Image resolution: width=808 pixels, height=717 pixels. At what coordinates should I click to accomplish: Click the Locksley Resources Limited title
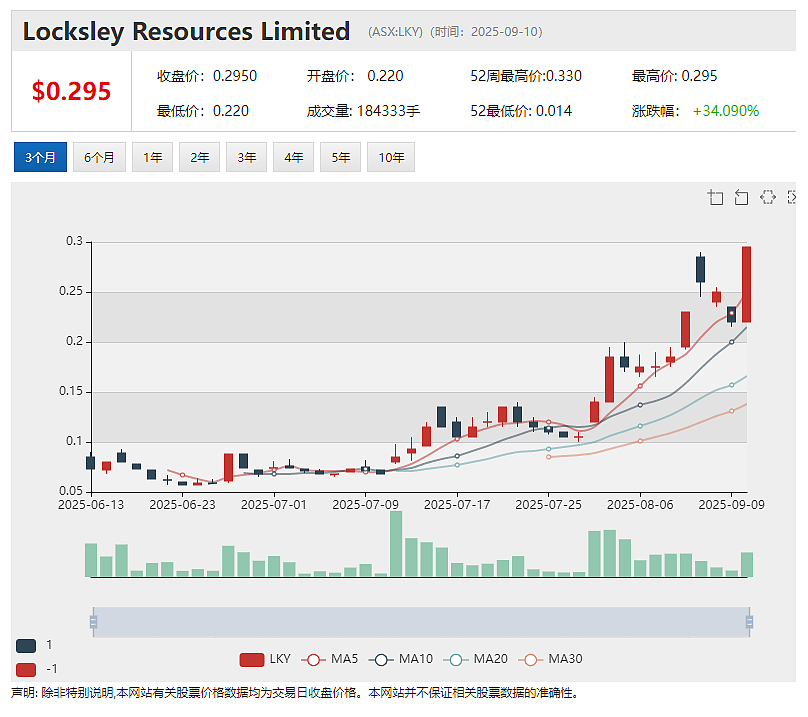pos(186,31)
